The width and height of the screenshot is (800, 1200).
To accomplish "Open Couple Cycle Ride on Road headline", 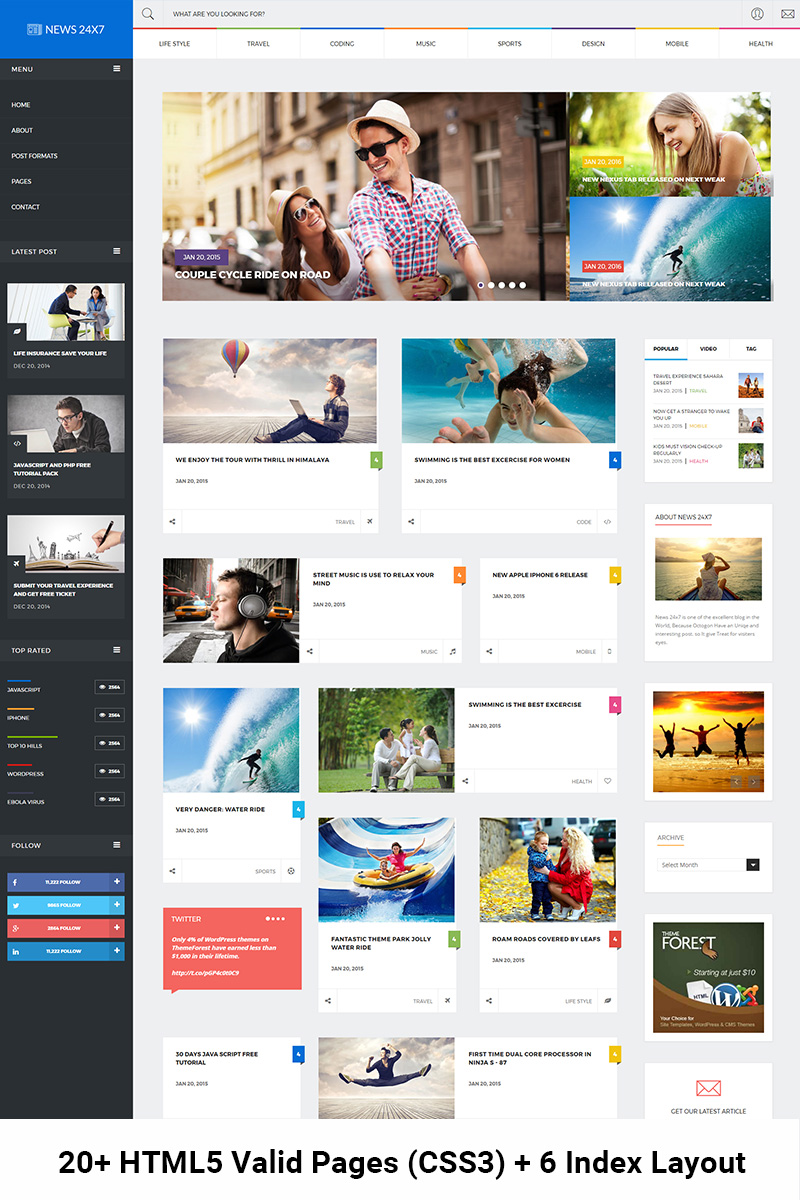I will (x=252, y=275).
